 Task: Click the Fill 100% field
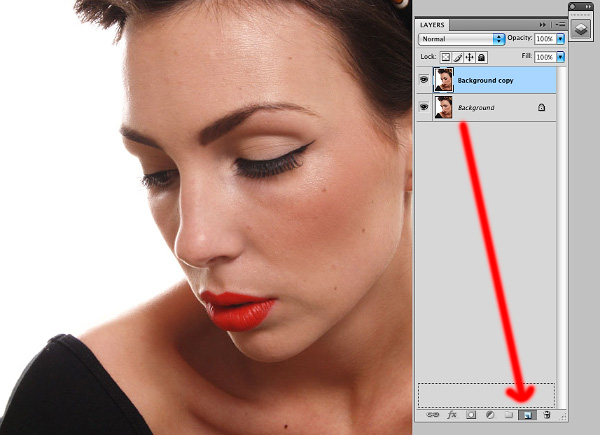tap(545, 57)
